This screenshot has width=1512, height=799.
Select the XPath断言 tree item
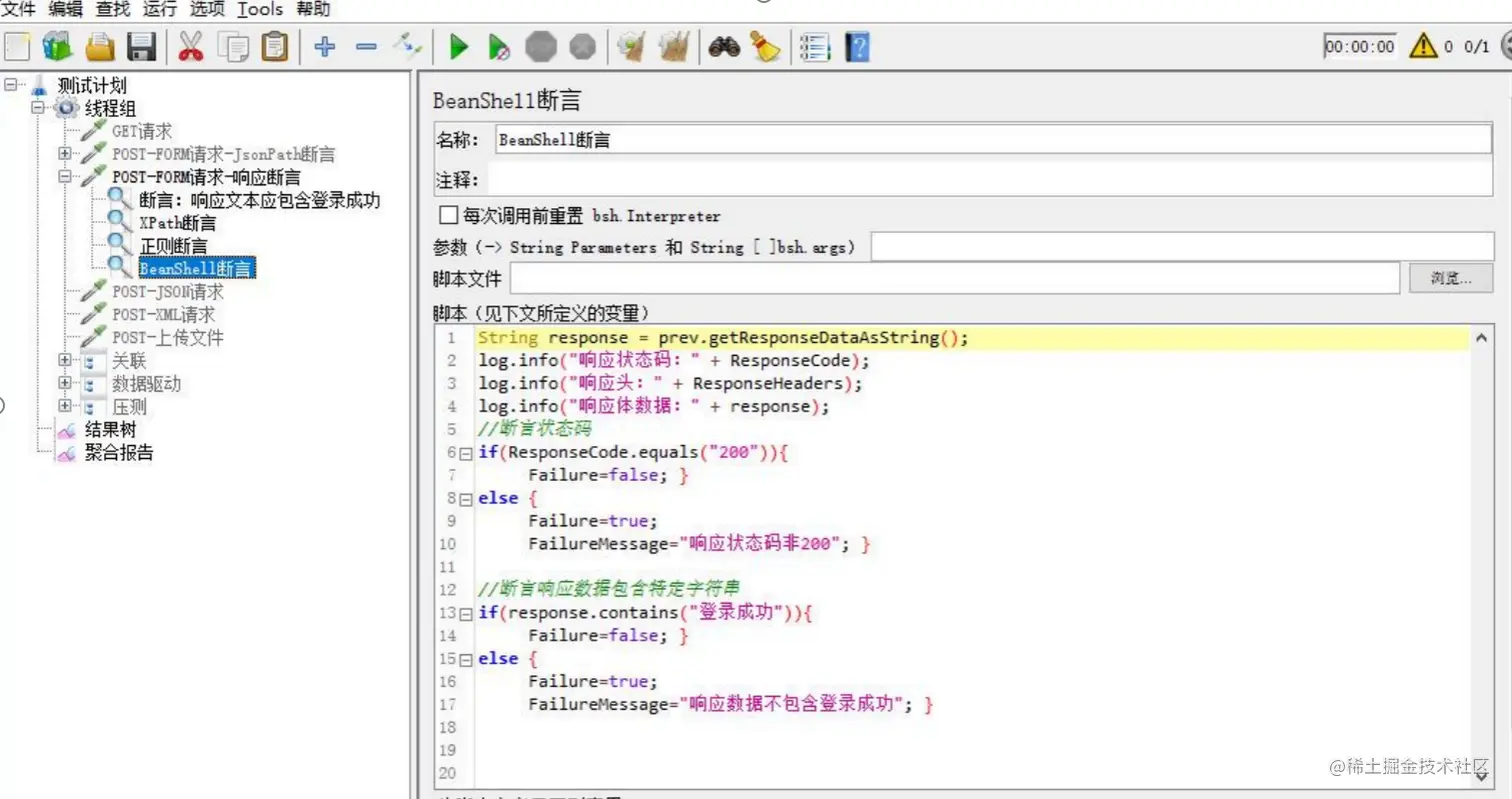[178, 223]
